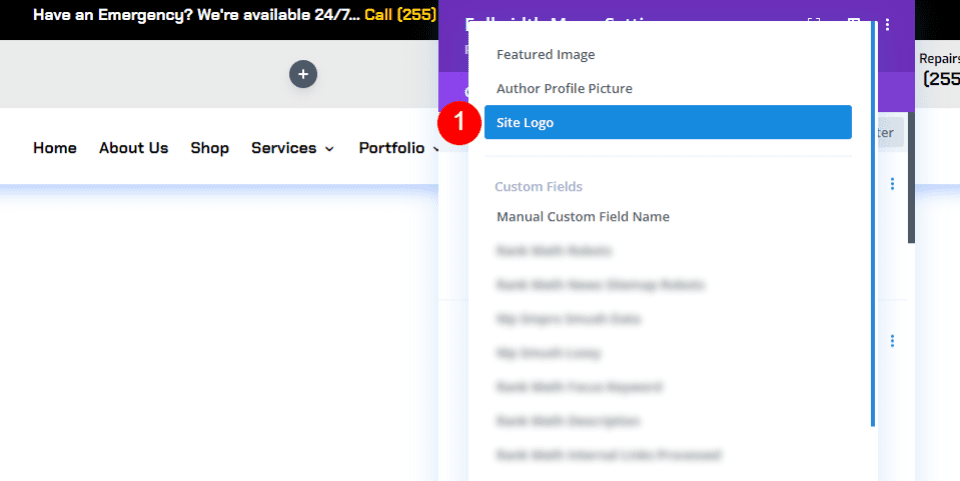This screenshot has height=481, width=960.
Task: Click three-dot options icon beside Wp Smush Lossy
Action: click(892, 341)
